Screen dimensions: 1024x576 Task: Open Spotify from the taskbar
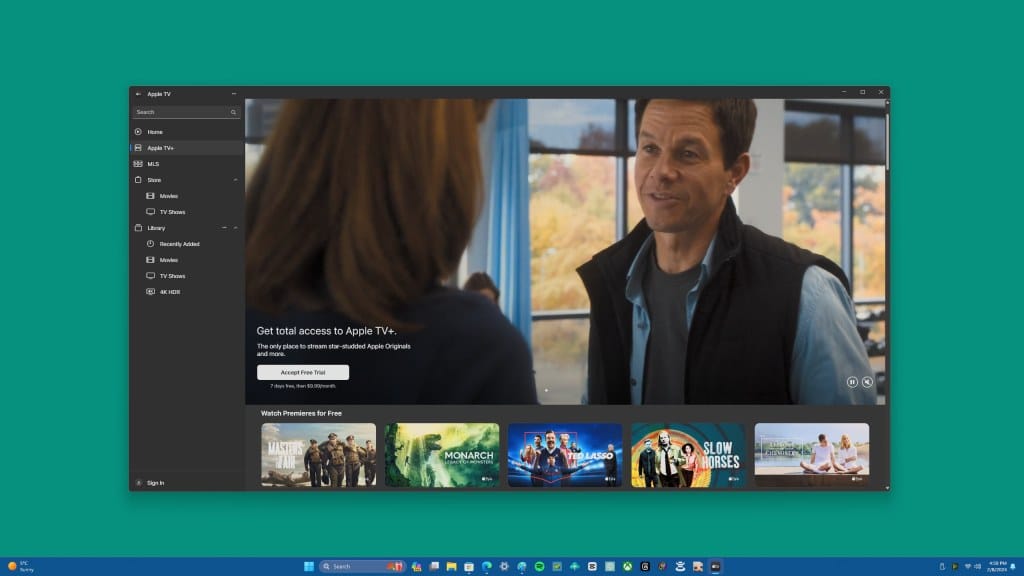pos(539,566)
